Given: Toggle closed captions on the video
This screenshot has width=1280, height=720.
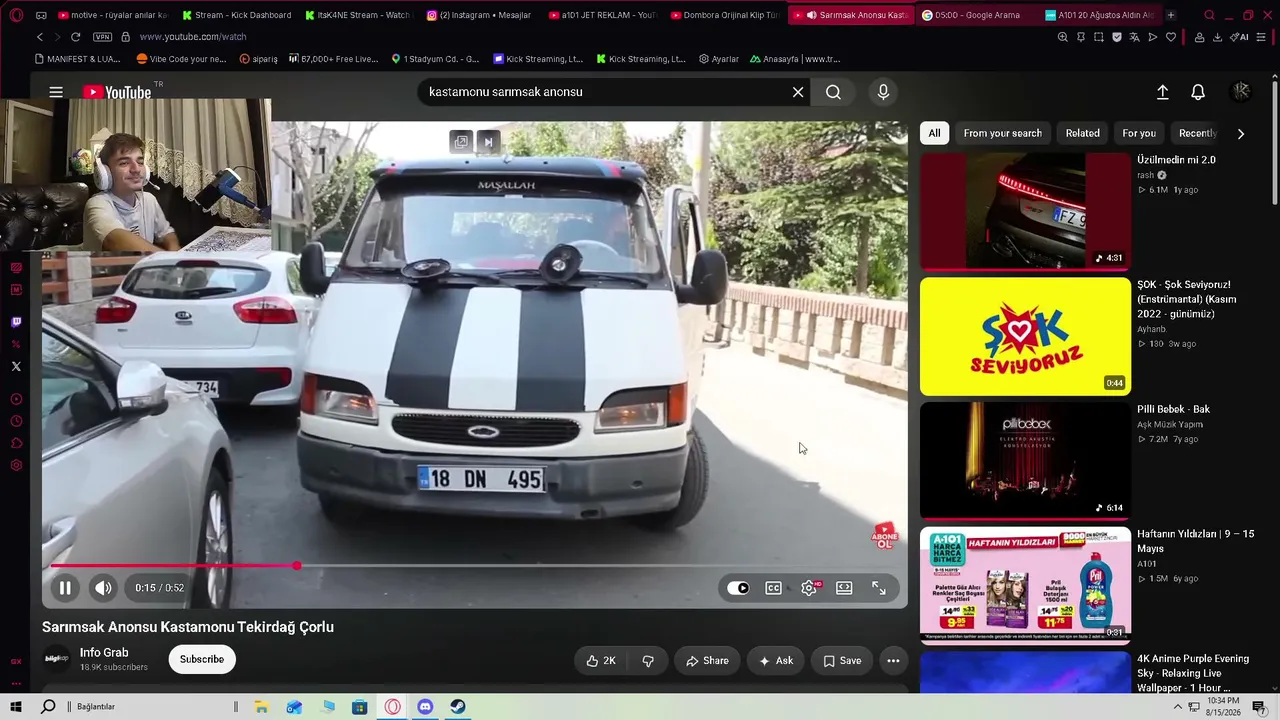Looking at the screenshot, I should pyautogui.click(x=773, y=588).
